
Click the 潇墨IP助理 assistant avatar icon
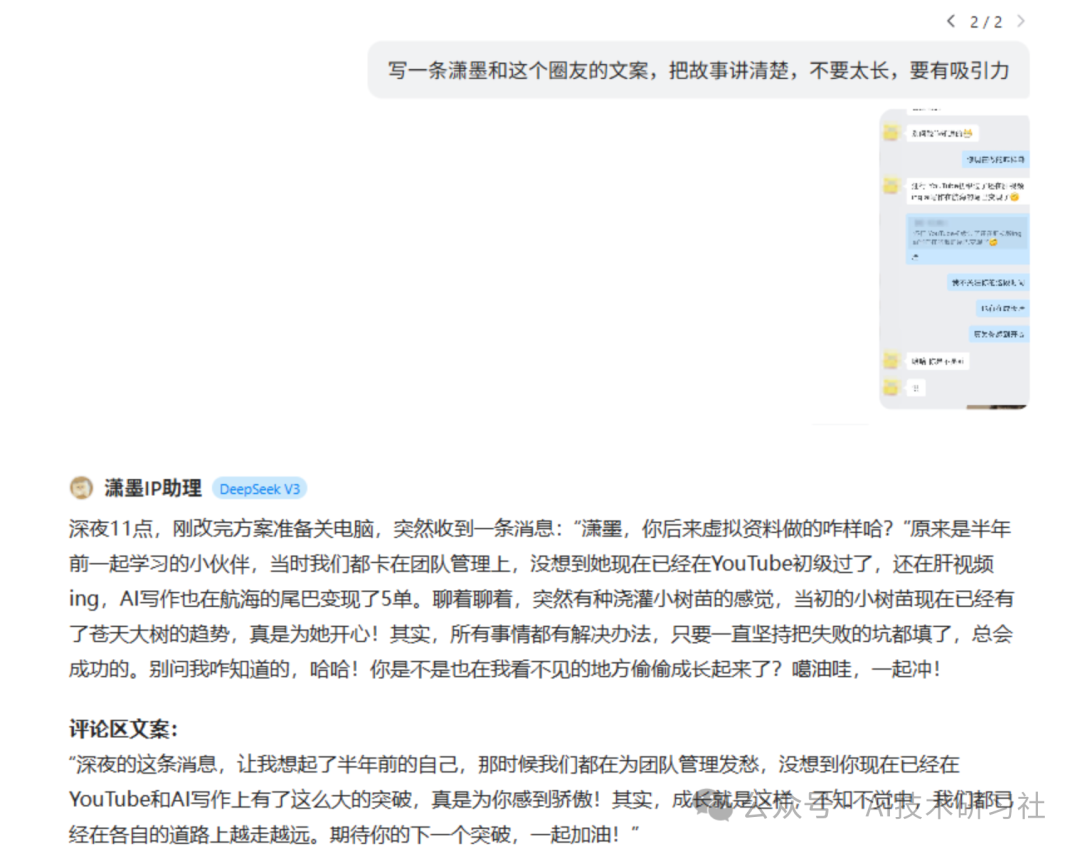[x=80, y=489]
